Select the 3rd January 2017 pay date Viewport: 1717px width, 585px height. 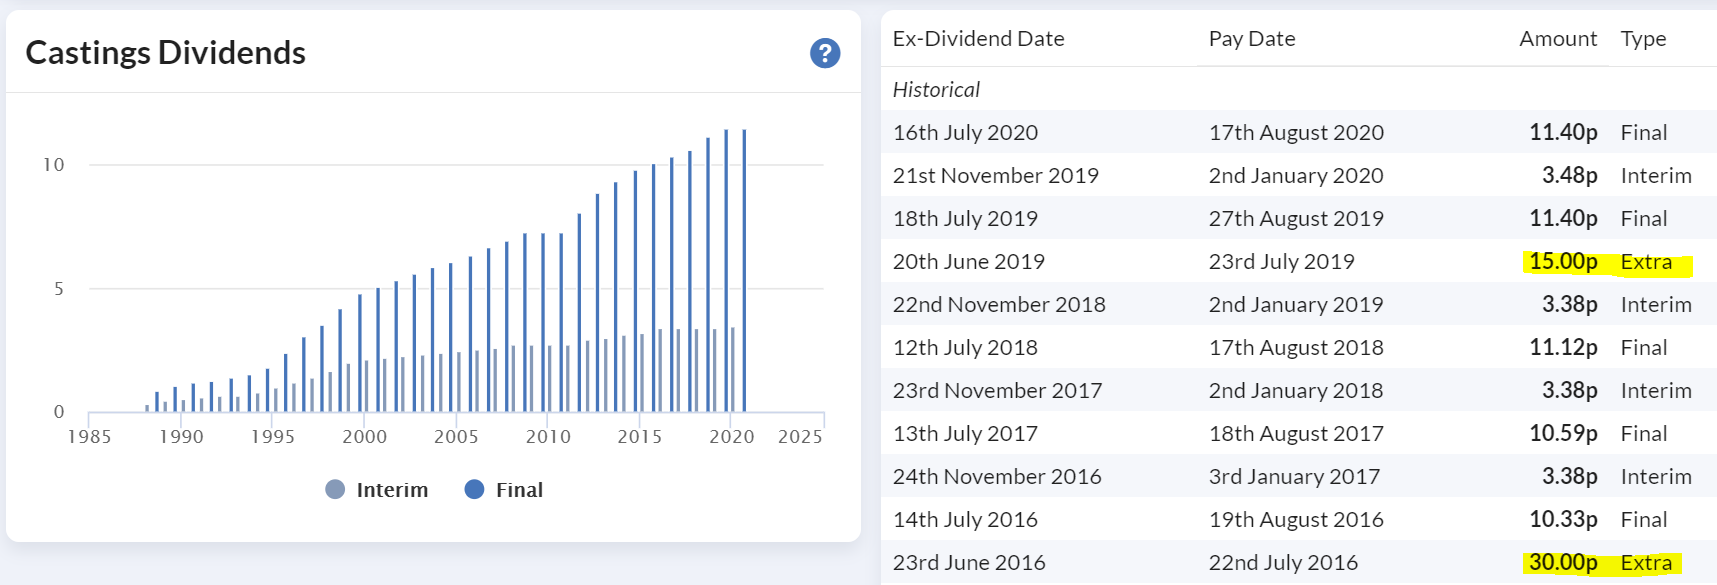click(1294, 477)
